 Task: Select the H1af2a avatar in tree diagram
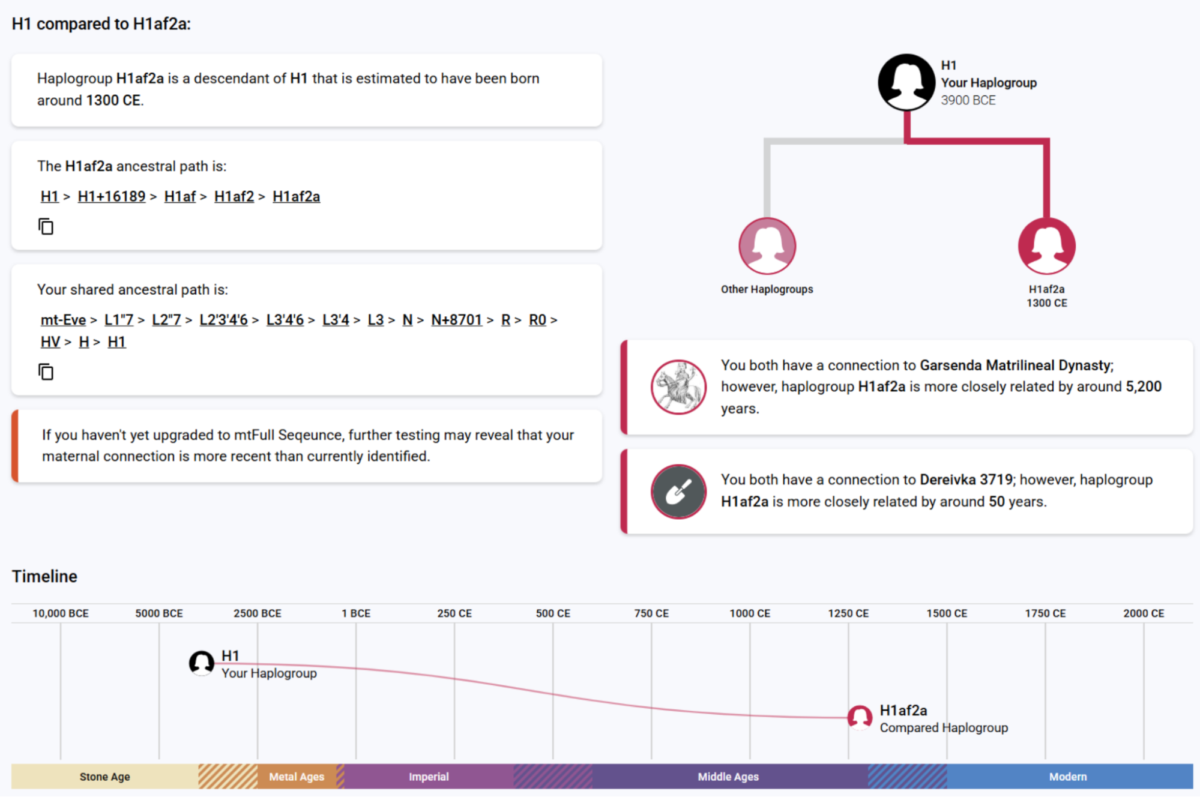pyautogui.click(x=1046, y=246)
